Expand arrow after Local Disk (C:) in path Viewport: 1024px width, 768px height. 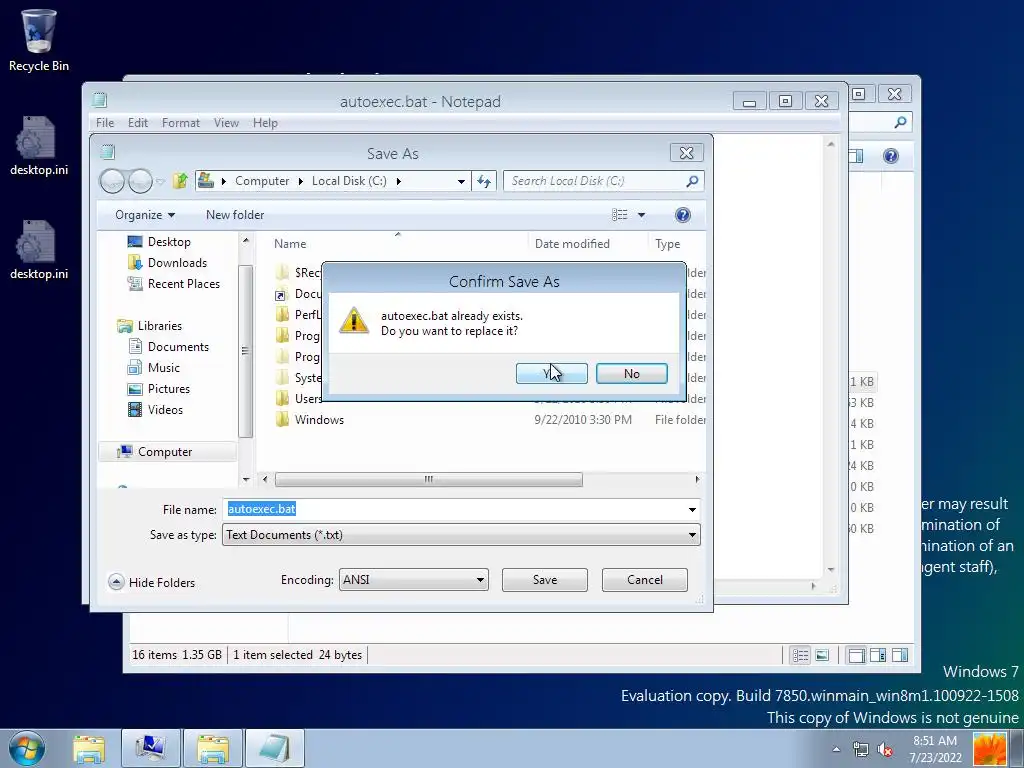tap(398, 181)
